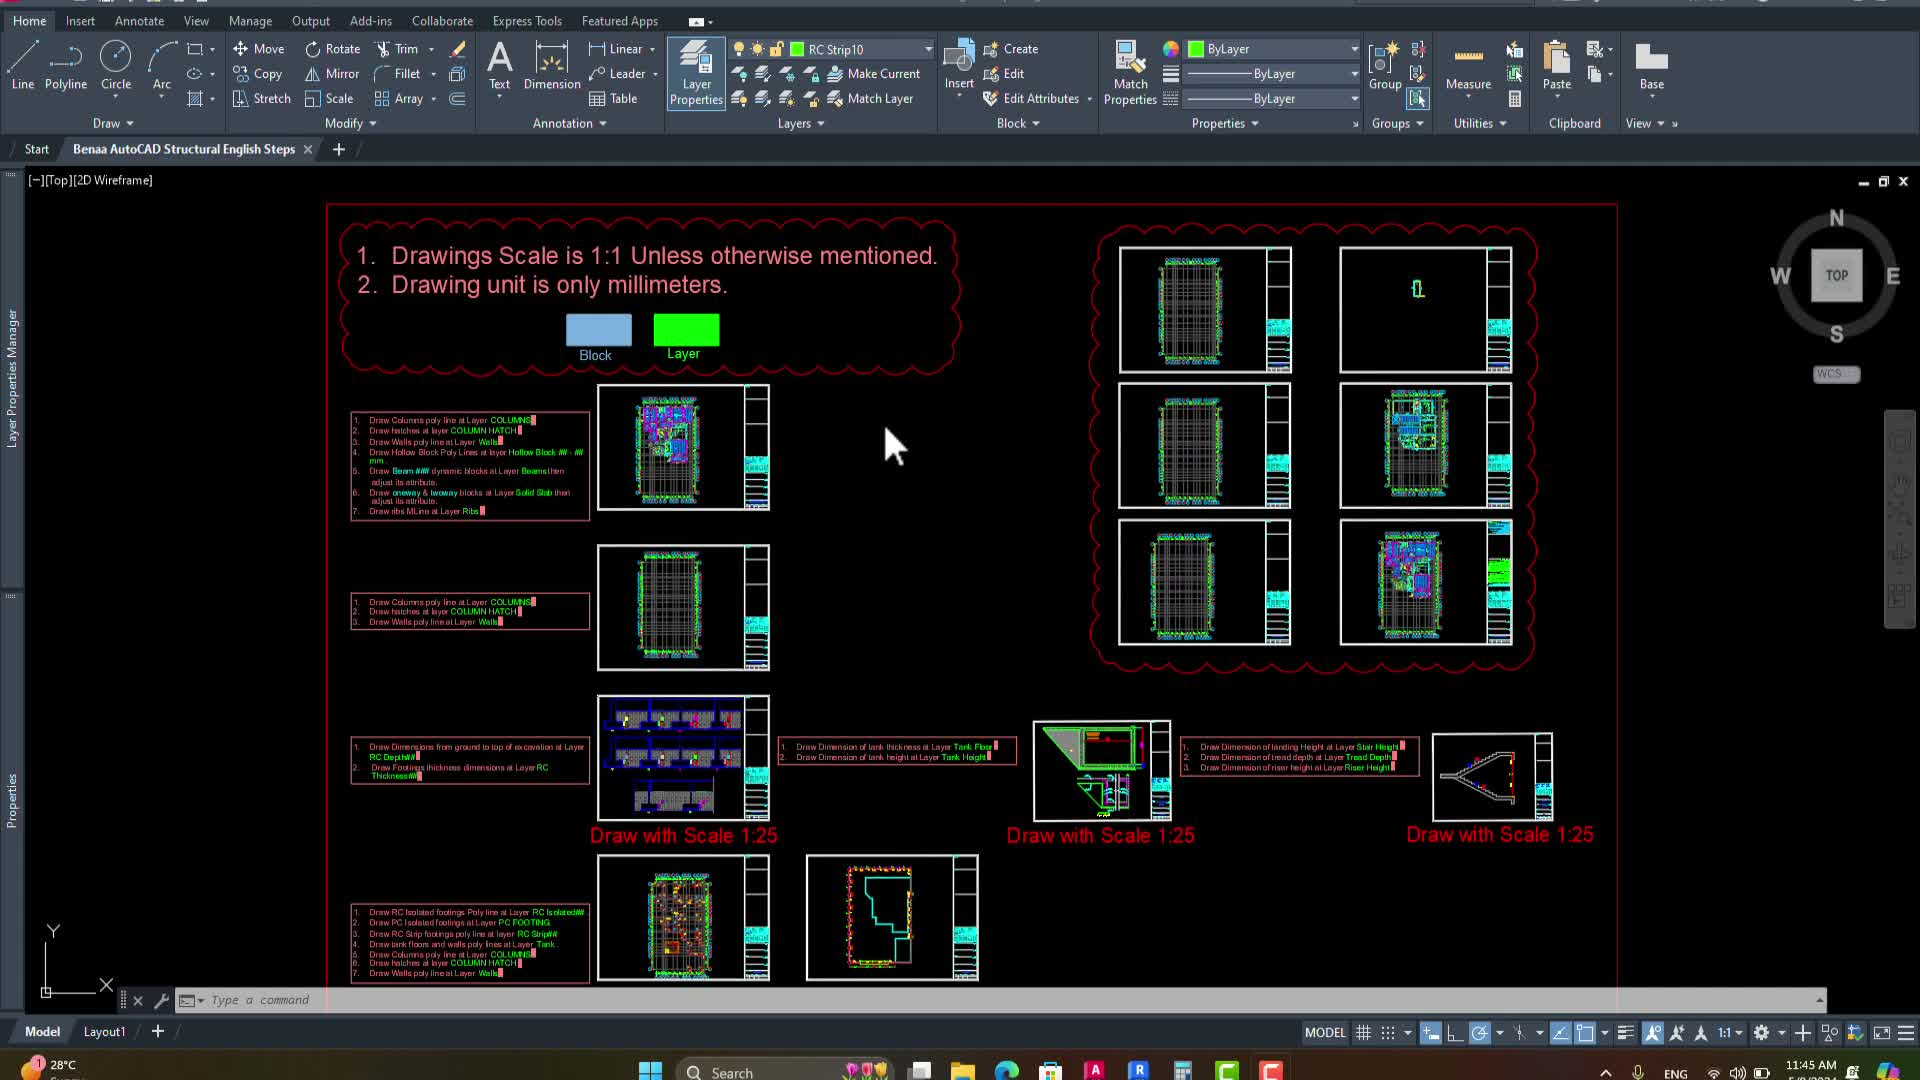1920x1080 pixels.
Task: Open the ByLayer color dropdown
Action: 1354,49
